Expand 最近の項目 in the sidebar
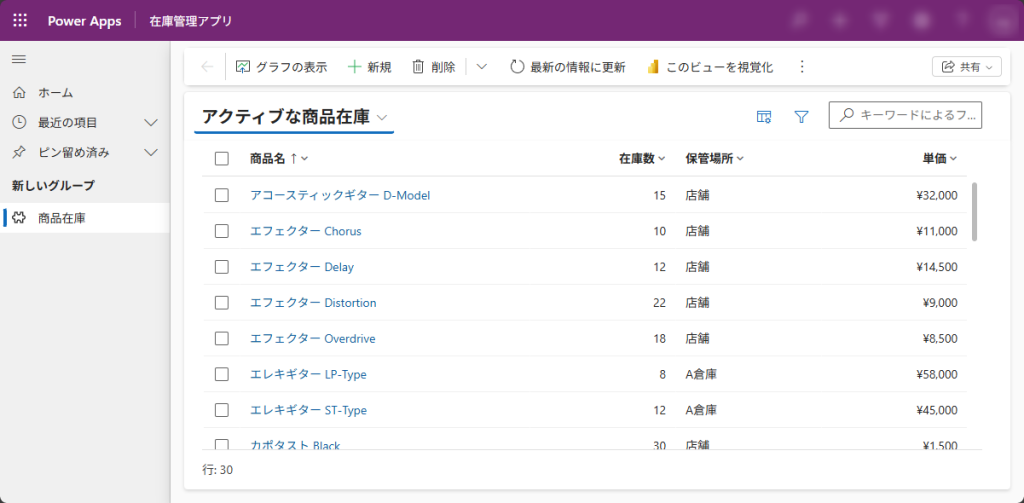Viewport: 1024px width, 503px height. 152,123
